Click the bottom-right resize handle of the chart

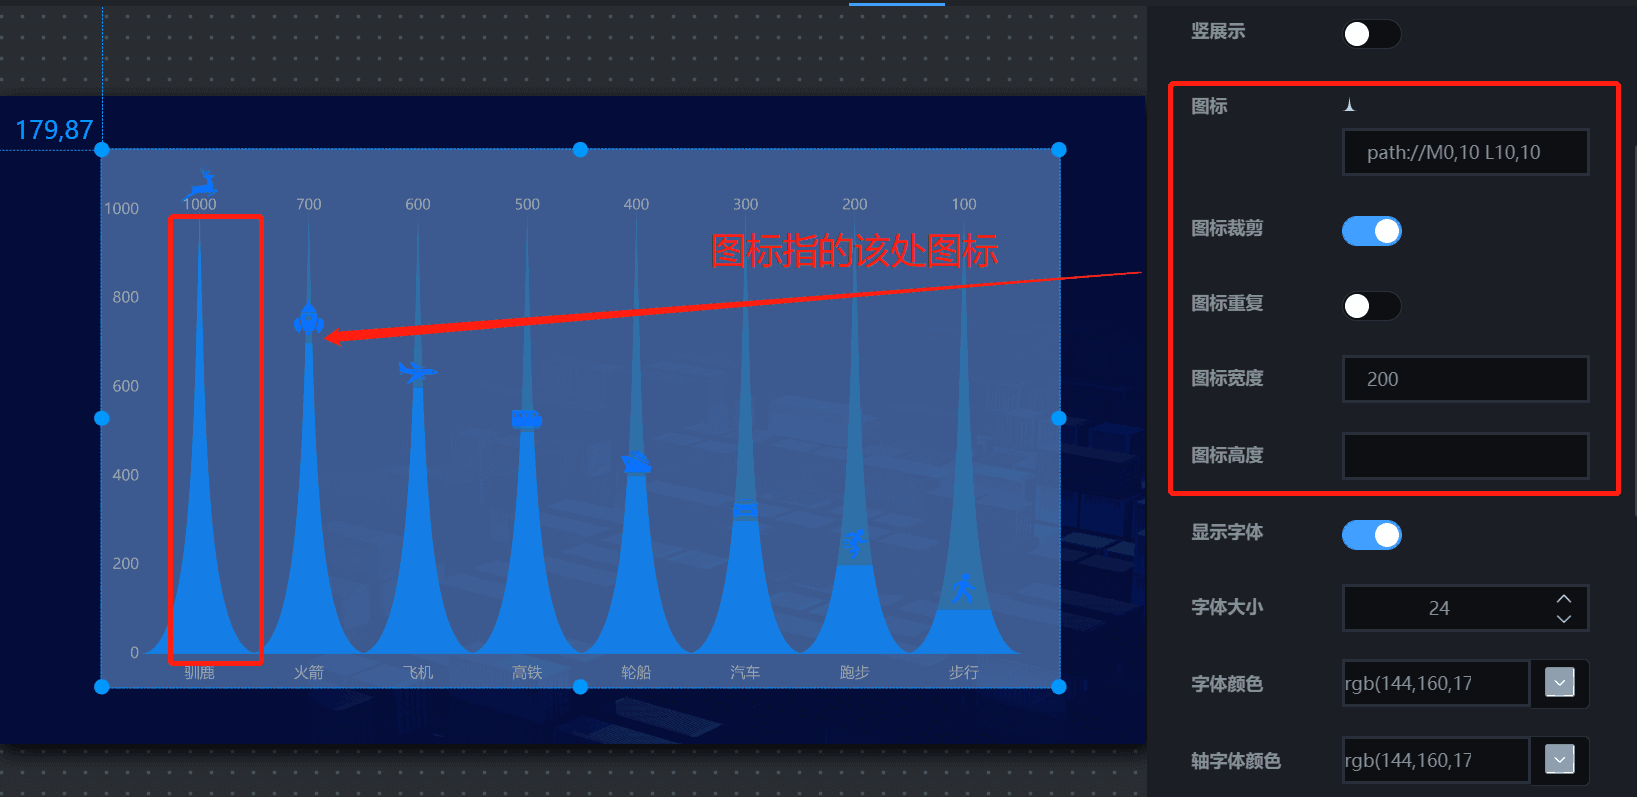(x=1059, y=687)
